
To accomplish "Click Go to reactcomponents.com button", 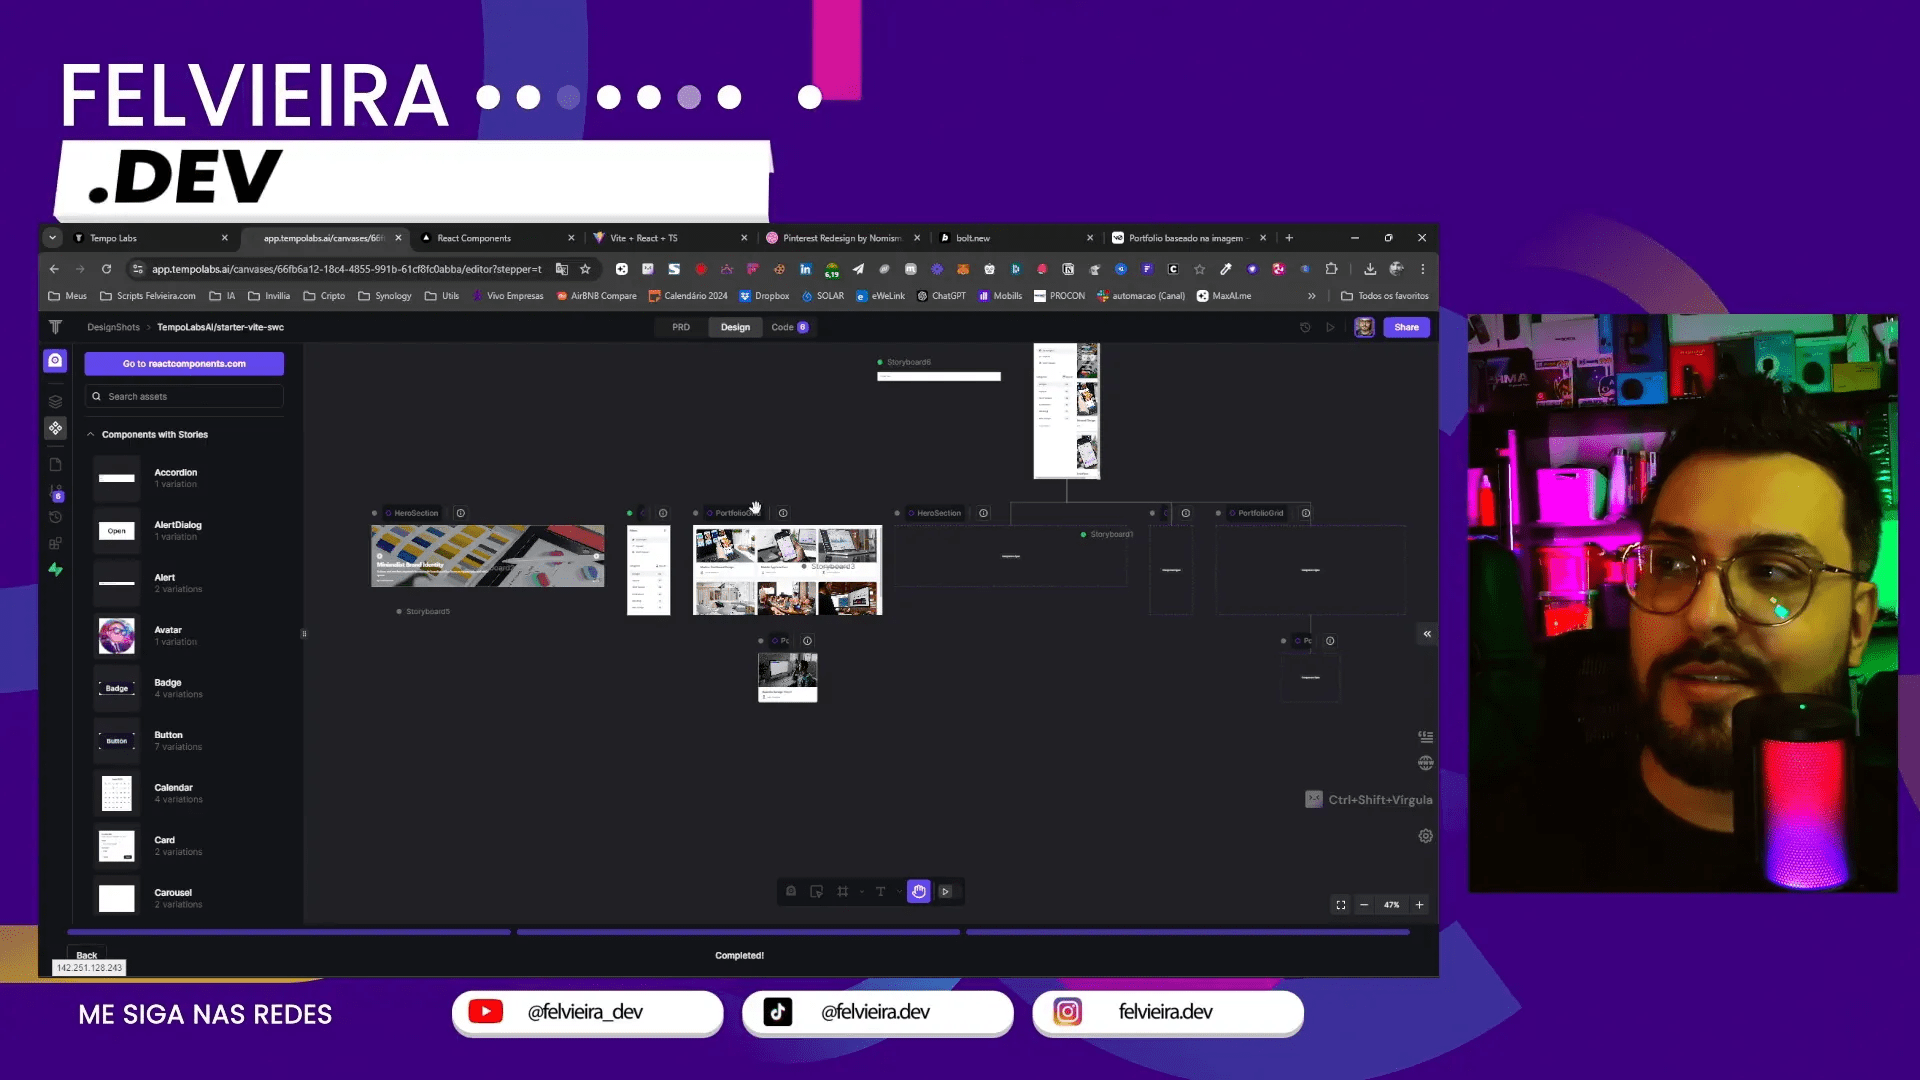I will (184, 364).
